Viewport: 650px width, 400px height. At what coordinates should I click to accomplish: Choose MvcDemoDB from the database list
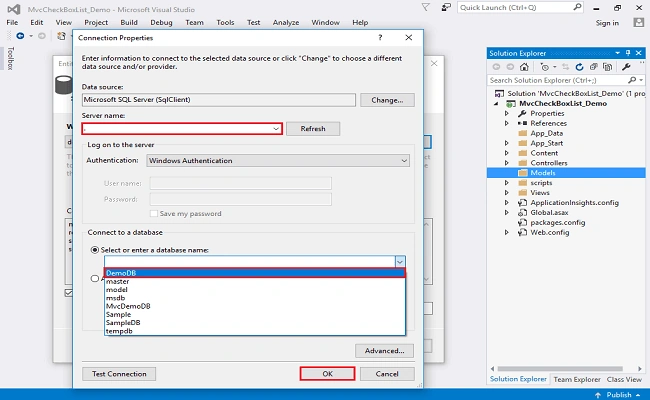coord(255,306)
